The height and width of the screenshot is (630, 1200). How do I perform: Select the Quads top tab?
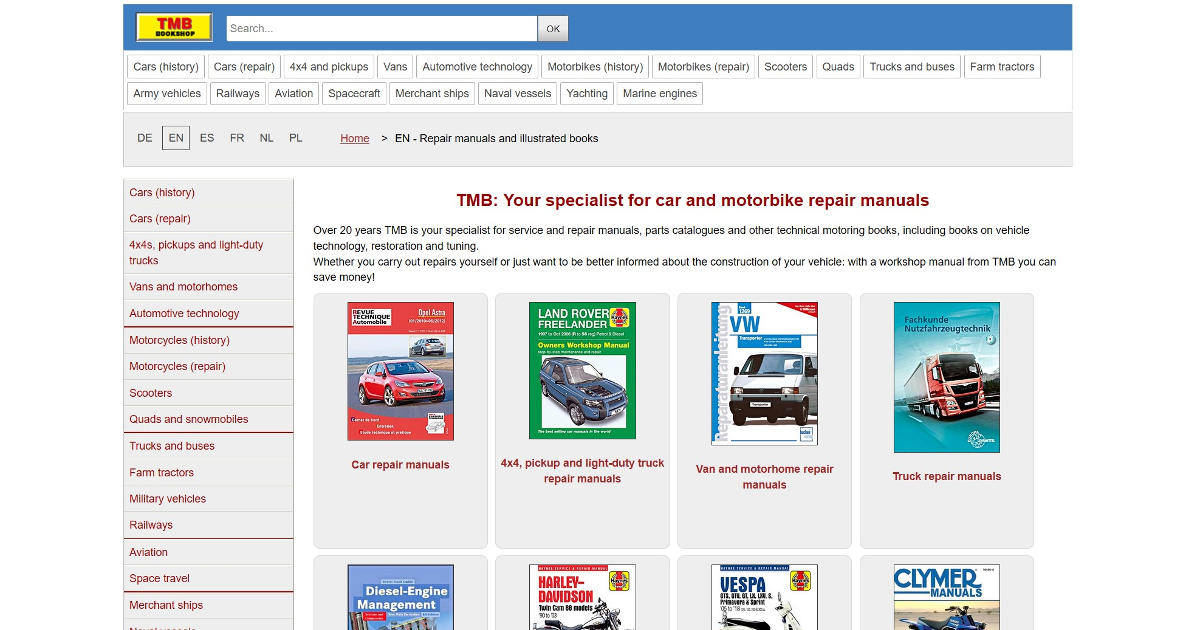(x=838, y=67)
